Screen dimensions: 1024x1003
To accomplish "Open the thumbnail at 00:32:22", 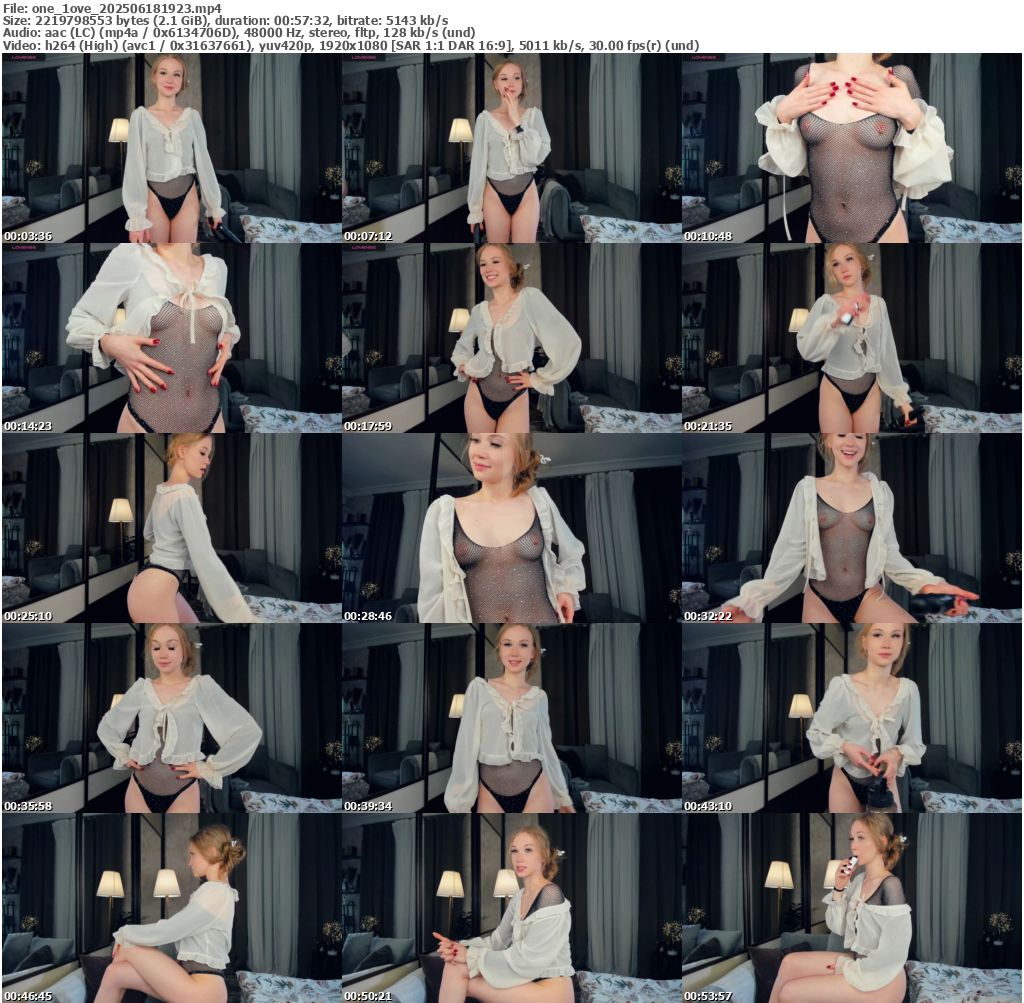I will pos(852,528).
